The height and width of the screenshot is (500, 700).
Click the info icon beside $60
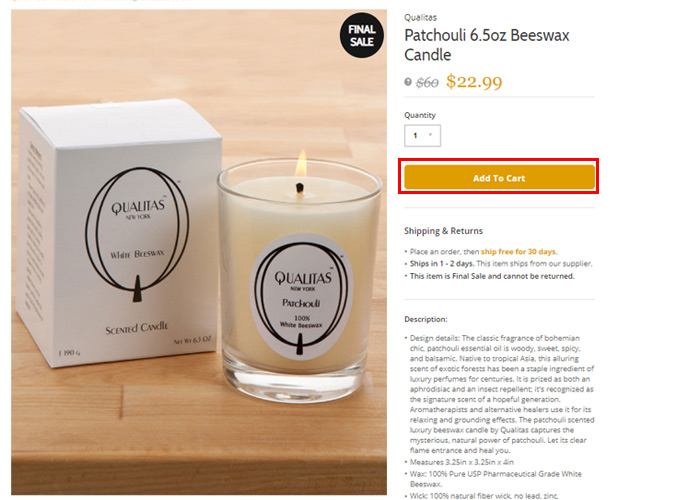point(408,82)
